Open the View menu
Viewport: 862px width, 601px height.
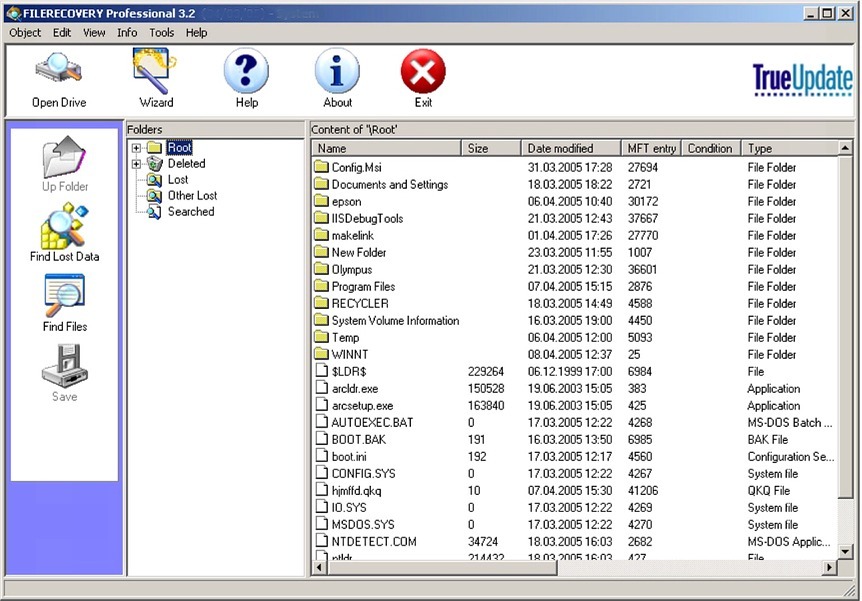[94, 32]
